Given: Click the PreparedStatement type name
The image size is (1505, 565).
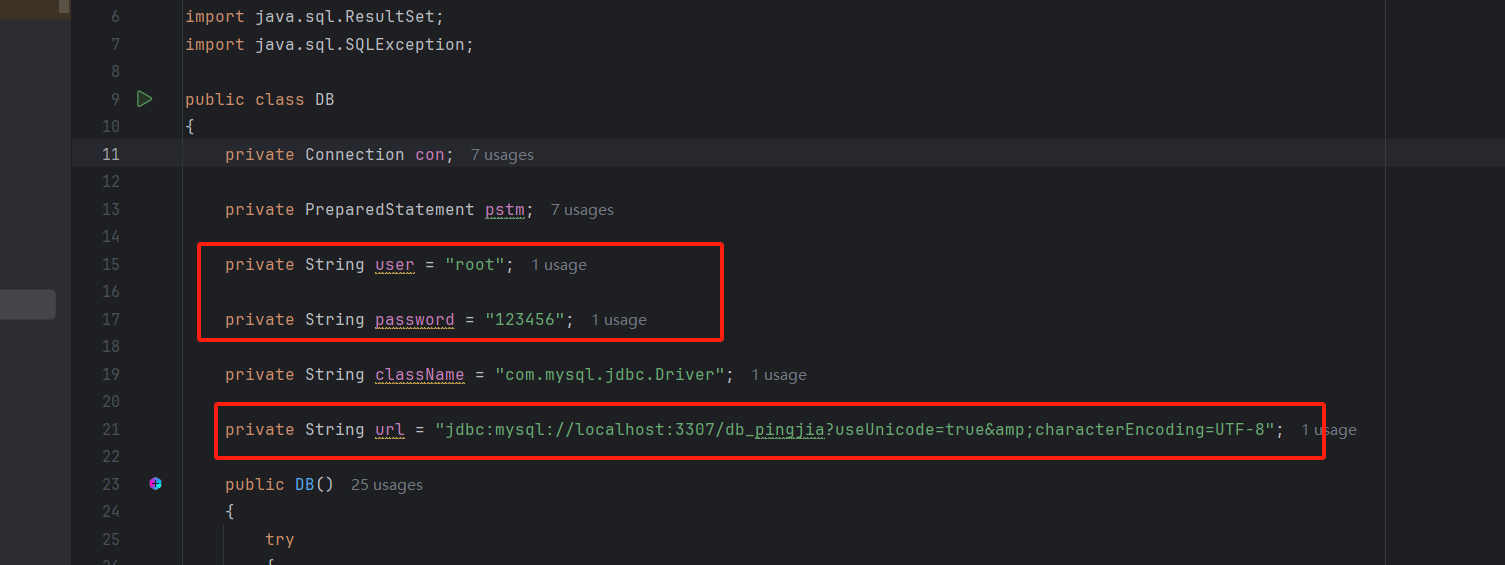Looking at the screenshot, I should tap(390, 210).
